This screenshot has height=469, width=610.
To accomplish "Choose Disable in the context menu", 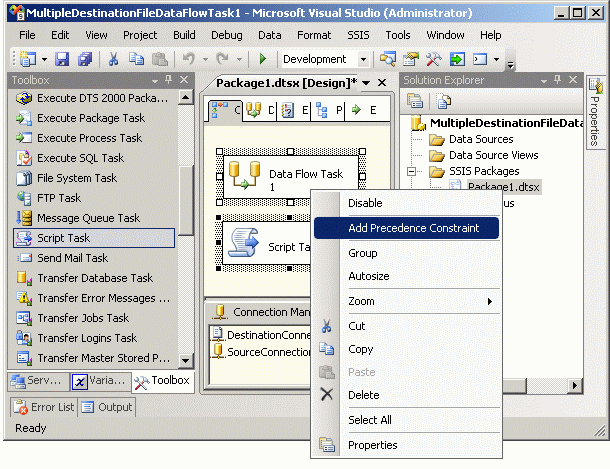I will pos(407,203).
